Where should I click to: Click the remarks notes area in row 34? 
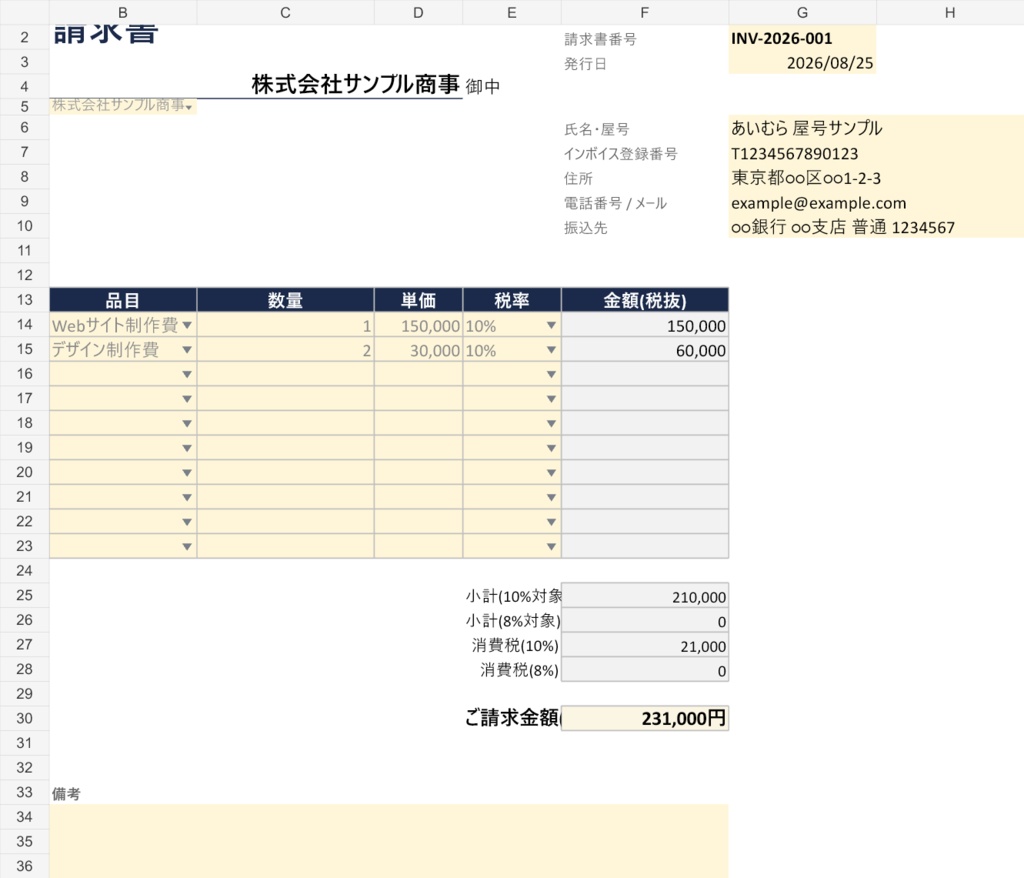coord(389,817)
